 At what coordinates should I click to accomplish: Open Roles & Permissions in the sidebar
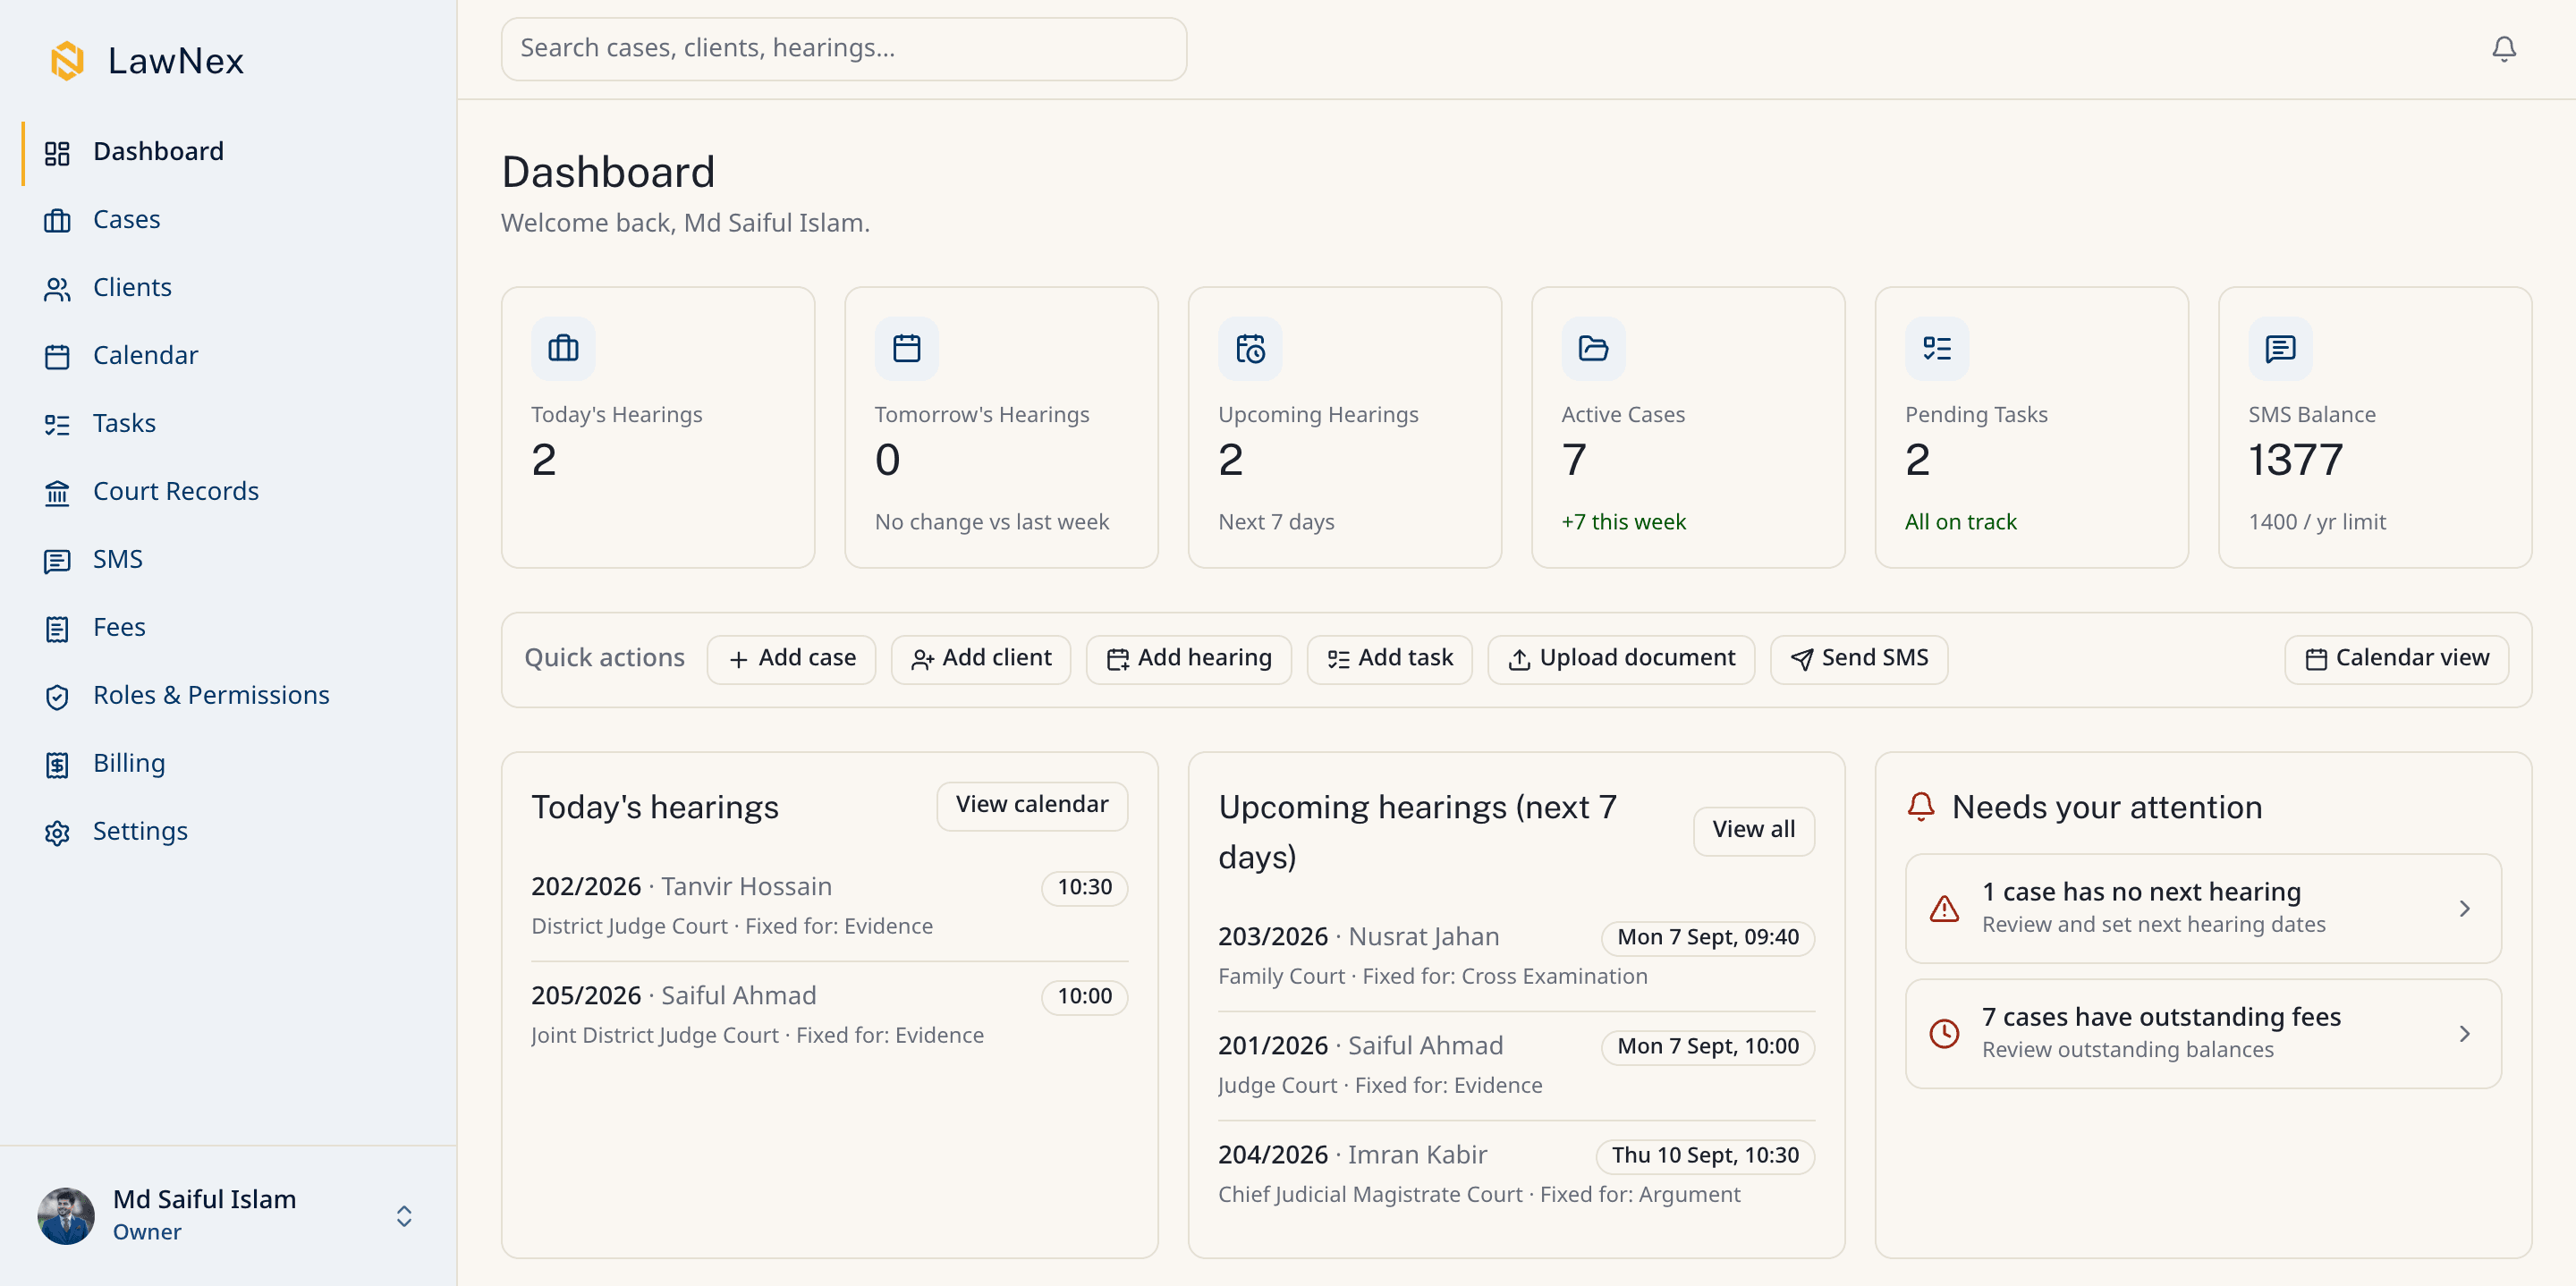[229, 696]
